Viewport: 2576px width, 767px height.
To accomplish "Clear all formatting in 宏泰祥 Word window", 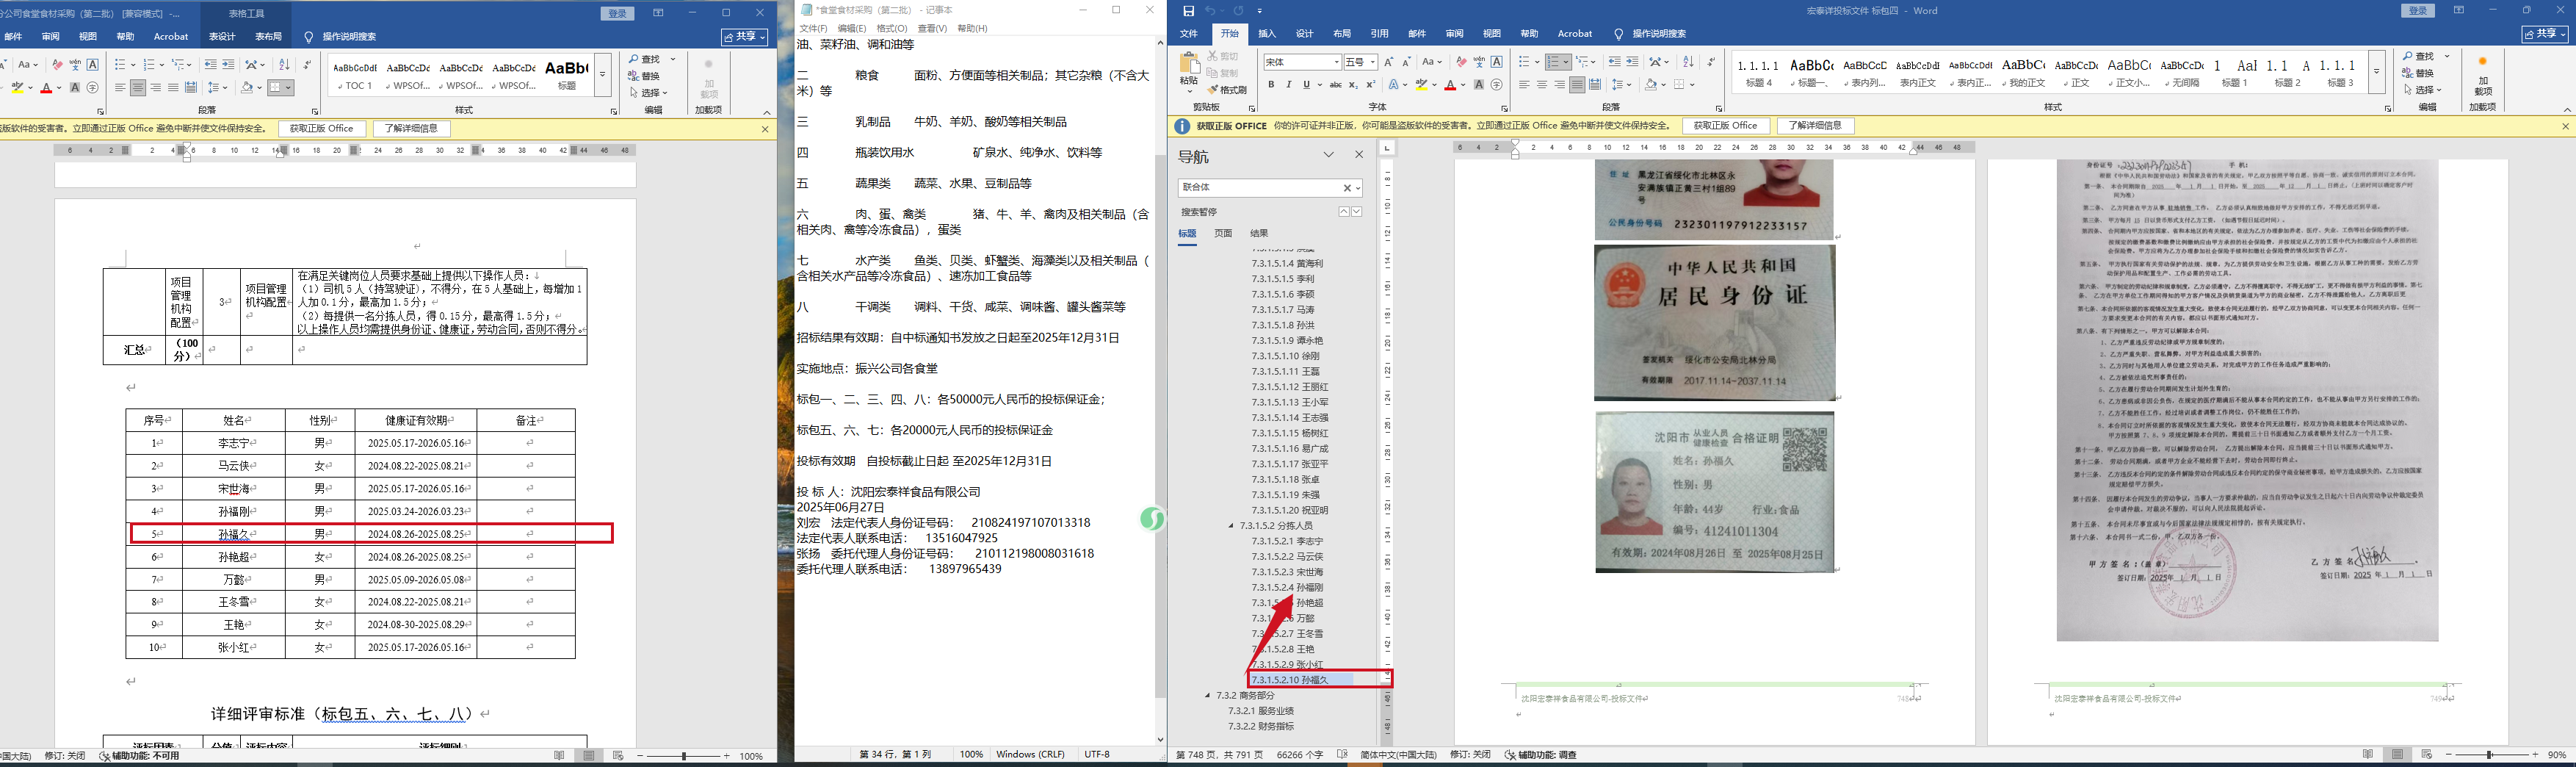I will [x=1461, y=62].
